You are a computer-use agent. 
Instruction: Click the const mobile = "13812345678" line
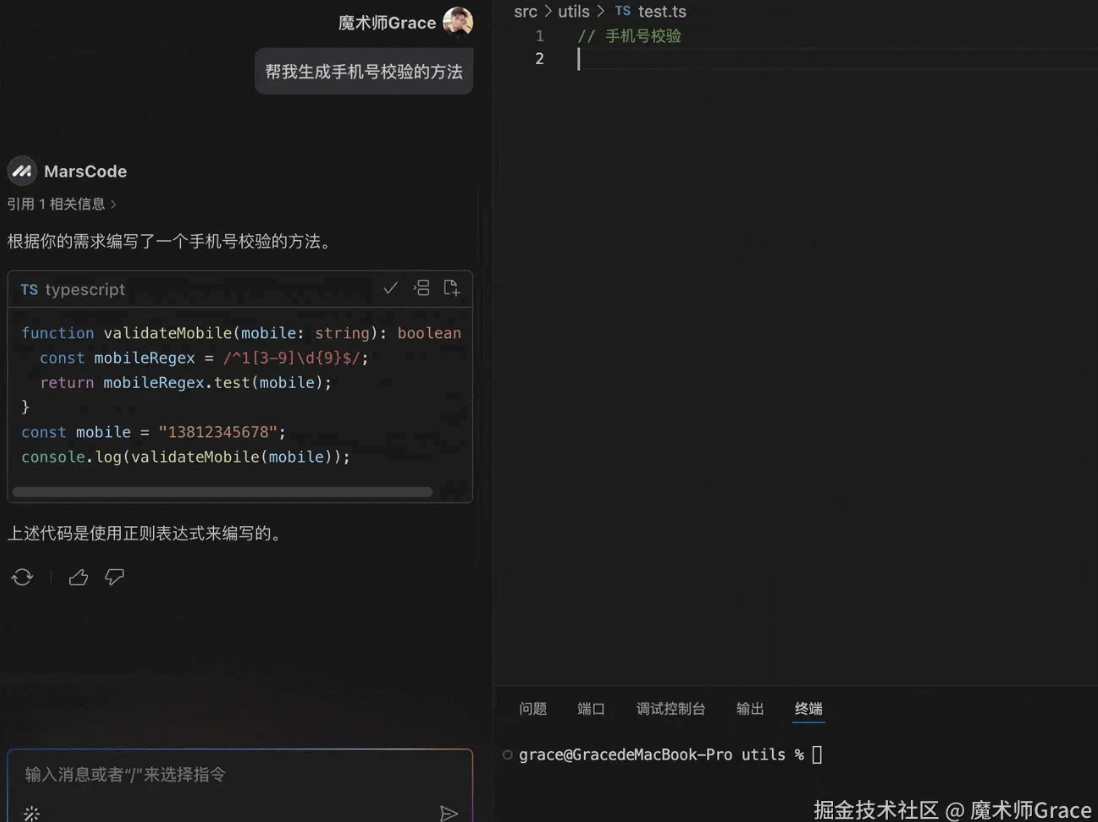(153, 432)
